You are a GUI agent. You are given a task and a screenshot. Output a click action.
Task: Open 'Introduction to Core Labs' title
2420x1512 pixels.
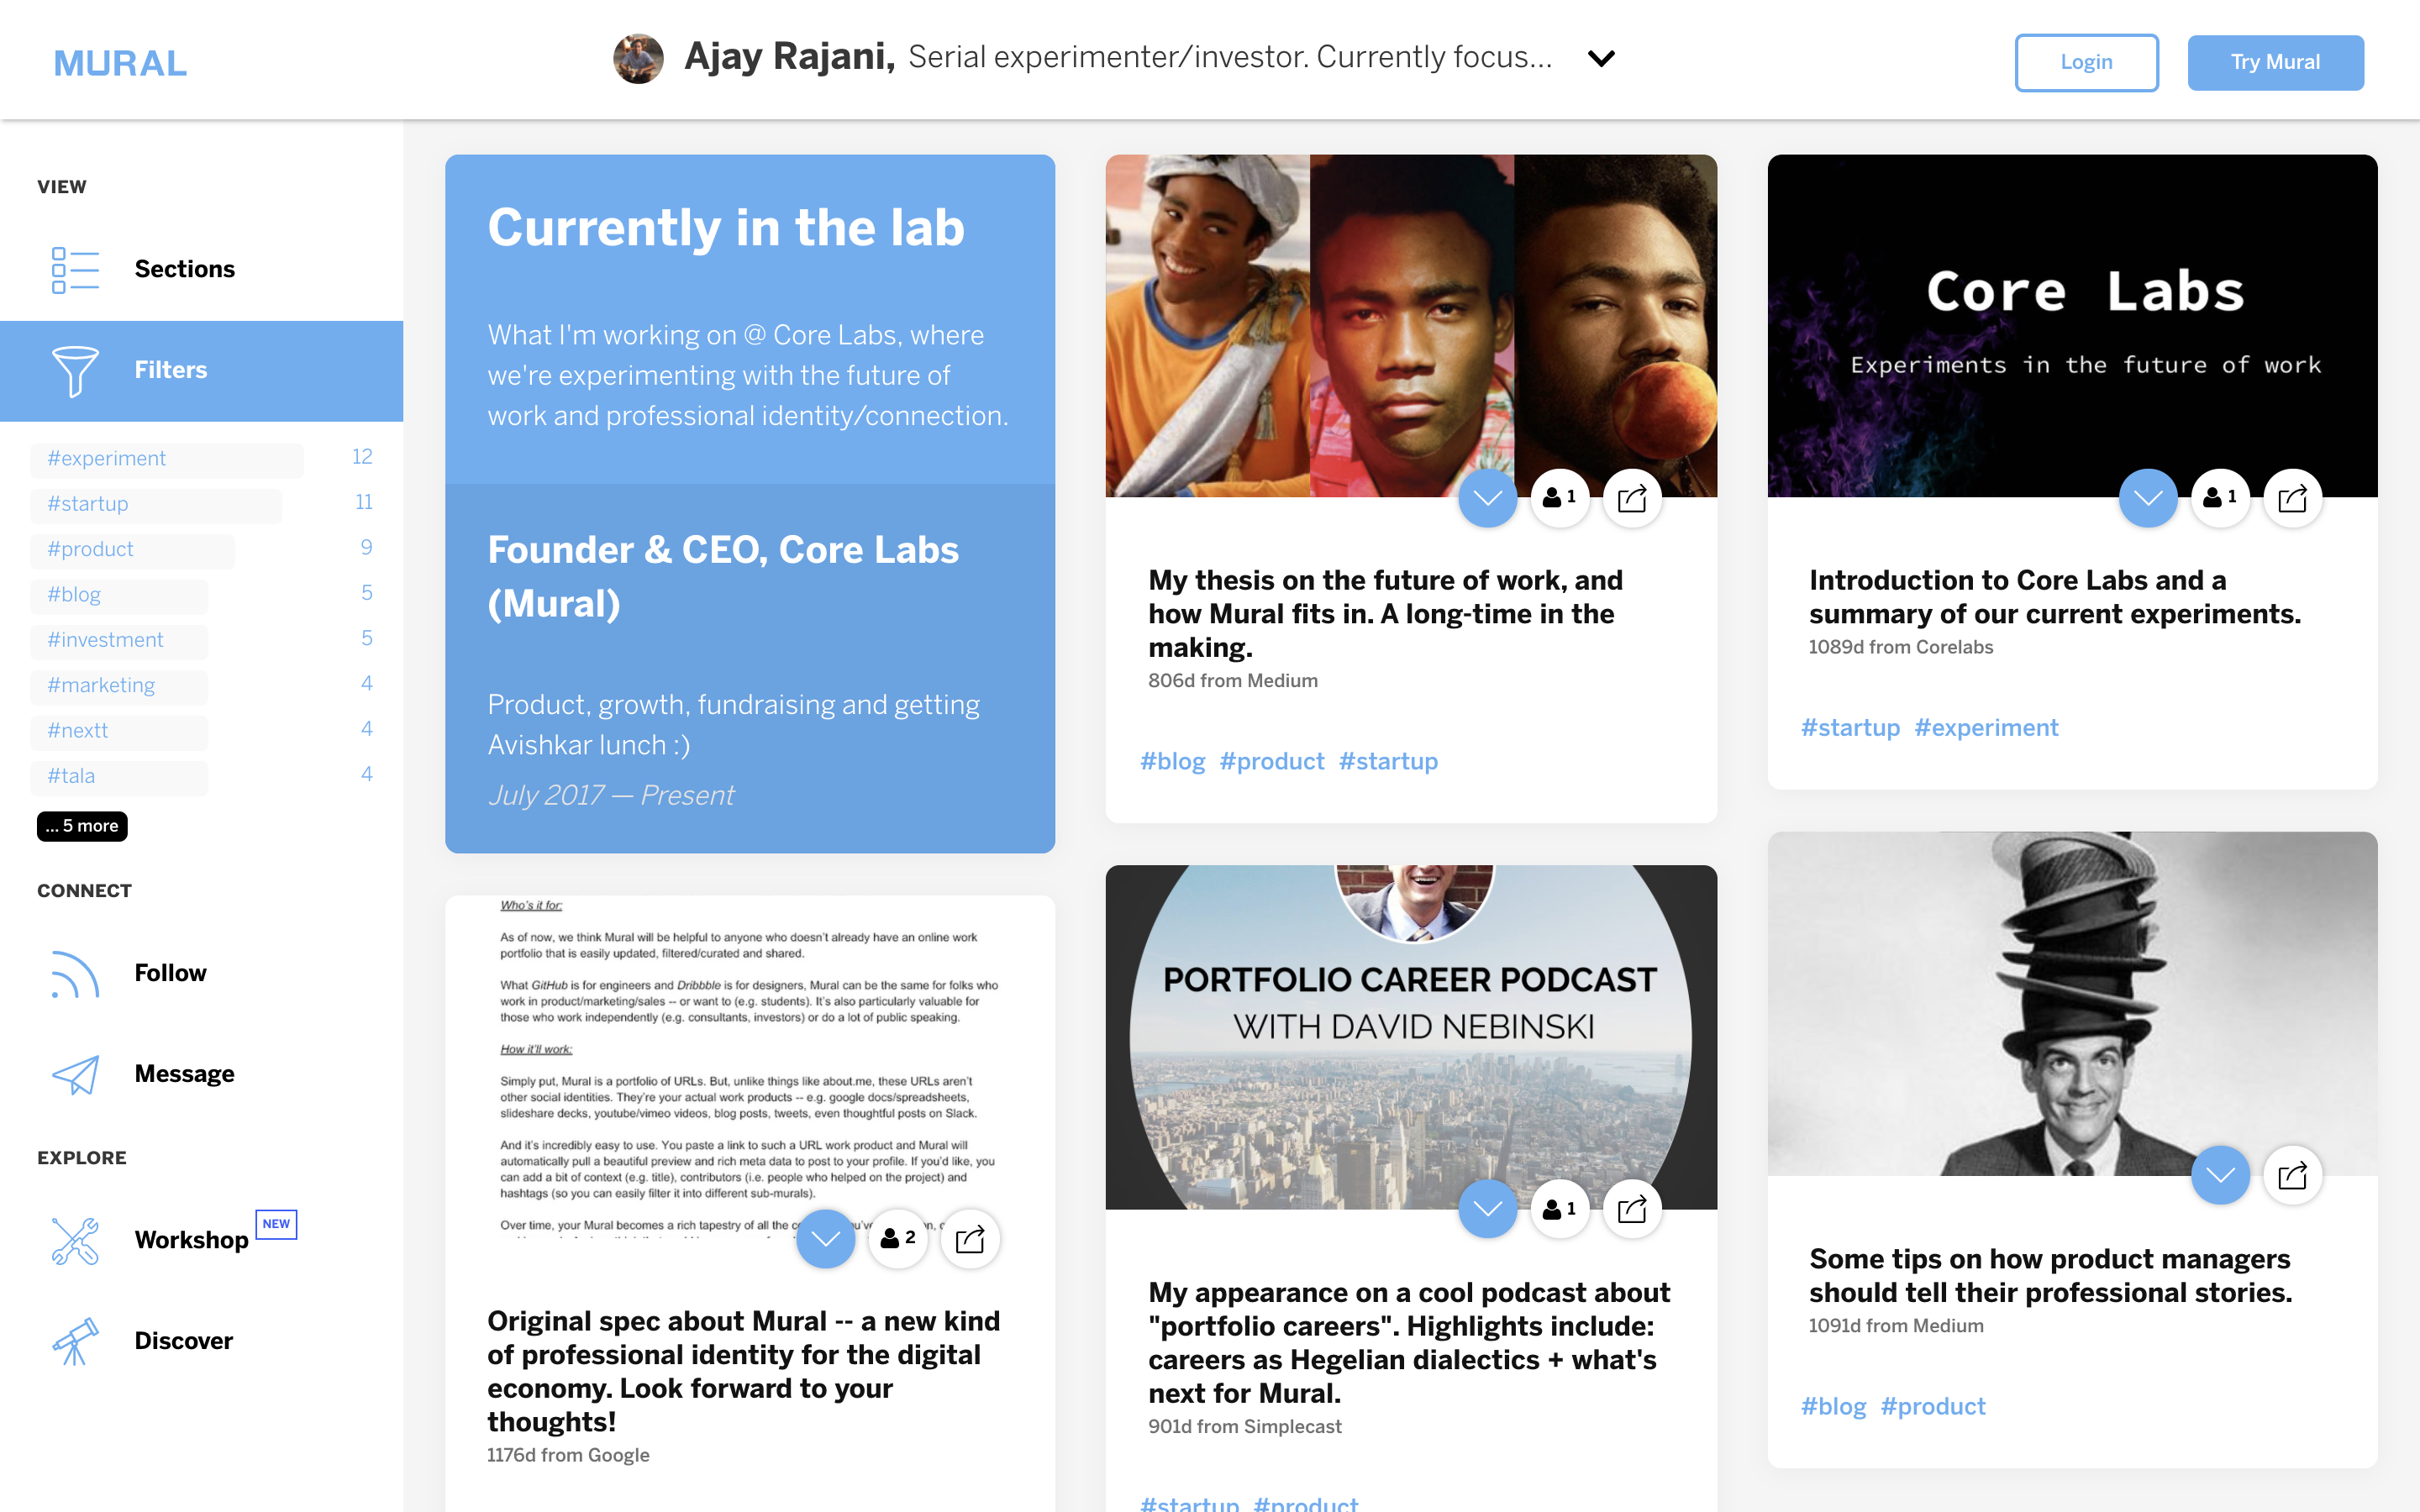click(2055, 597)
